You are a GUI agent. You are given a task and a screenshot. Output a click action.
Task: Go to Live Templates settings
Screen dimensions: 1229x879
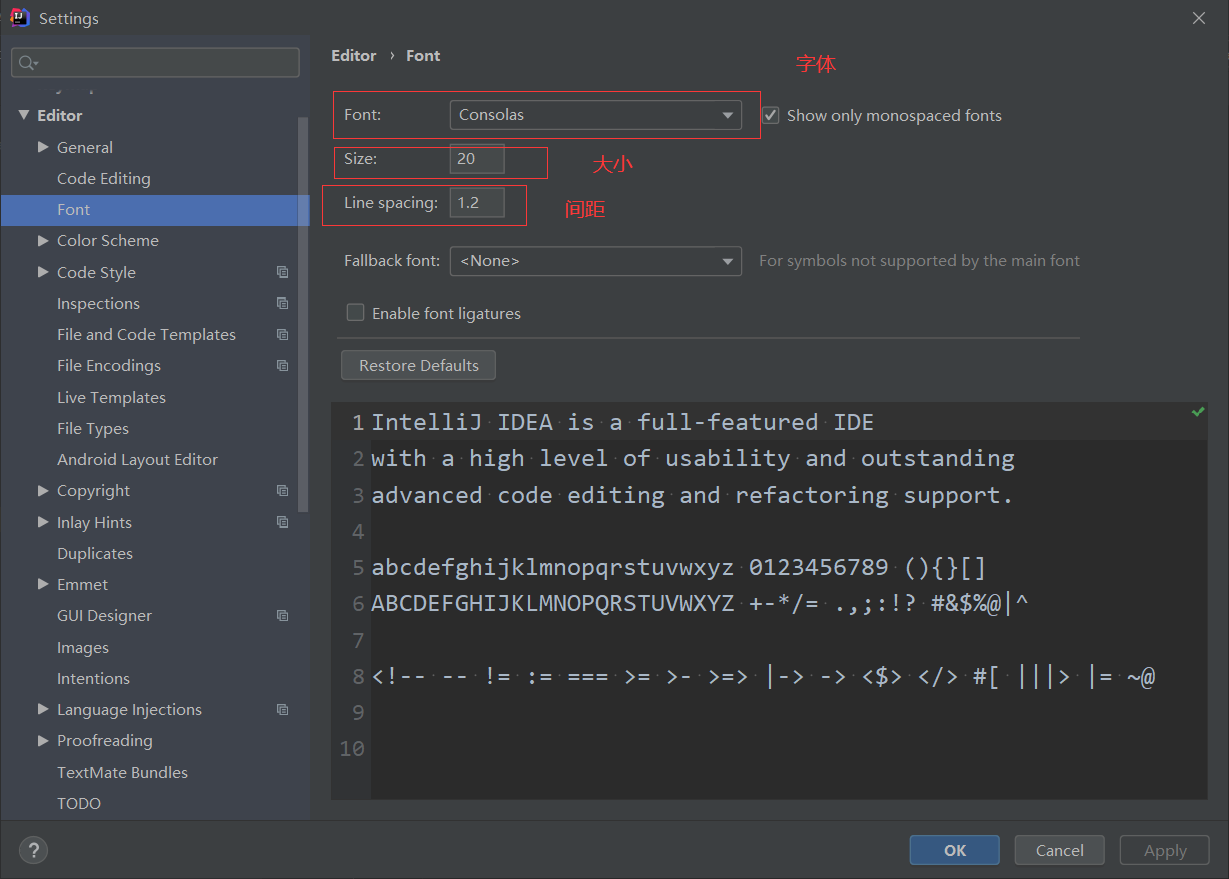coord(111,397)
